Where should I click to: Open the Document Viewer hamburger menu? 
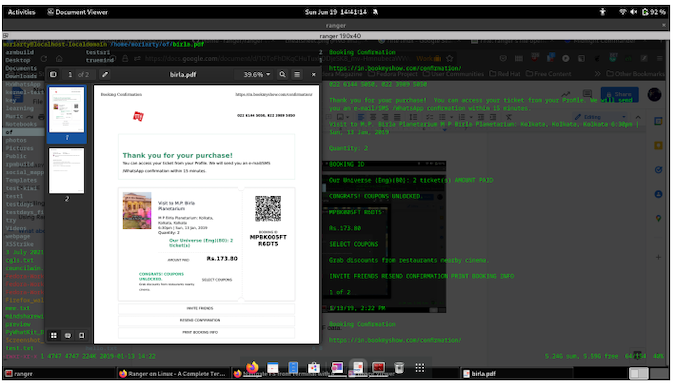[297, 74]
